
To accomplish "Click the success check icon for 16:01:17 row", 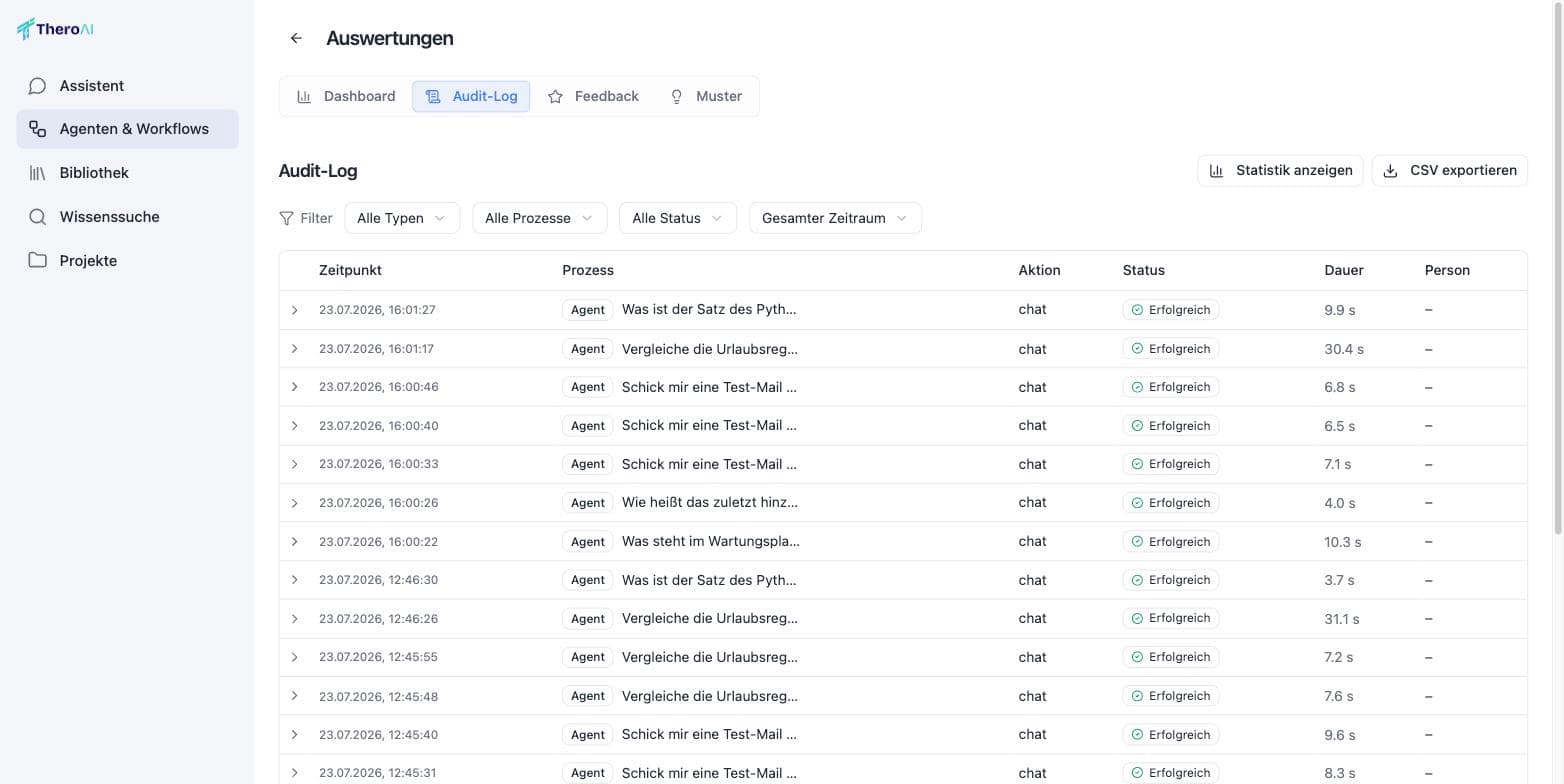I will click(x=1137, y=349).
